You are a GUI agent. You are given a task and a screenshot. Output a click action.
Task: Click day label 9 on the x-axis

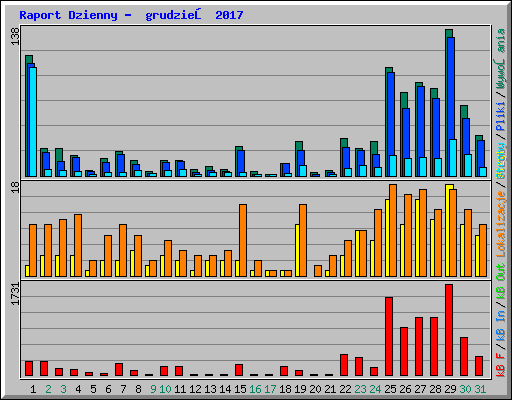(153, 389)
